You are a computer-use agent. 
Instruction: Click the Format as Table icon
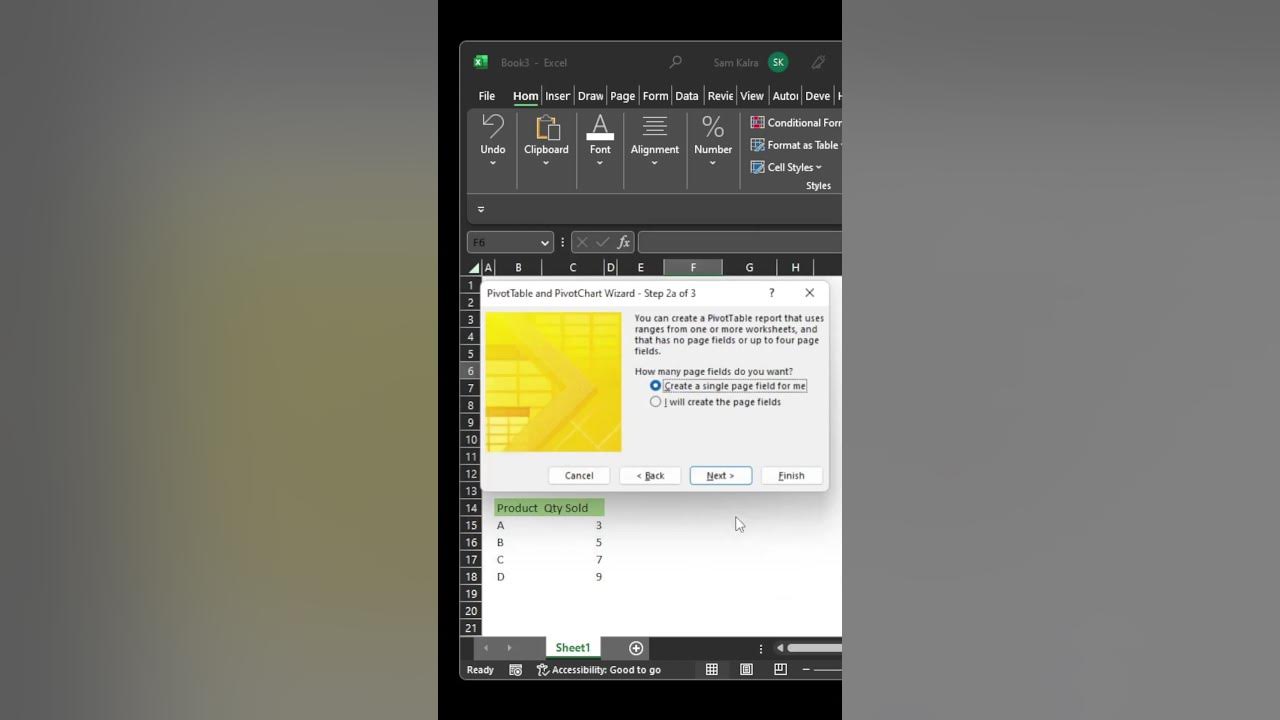pyautogui.click(x=758, y=145)
